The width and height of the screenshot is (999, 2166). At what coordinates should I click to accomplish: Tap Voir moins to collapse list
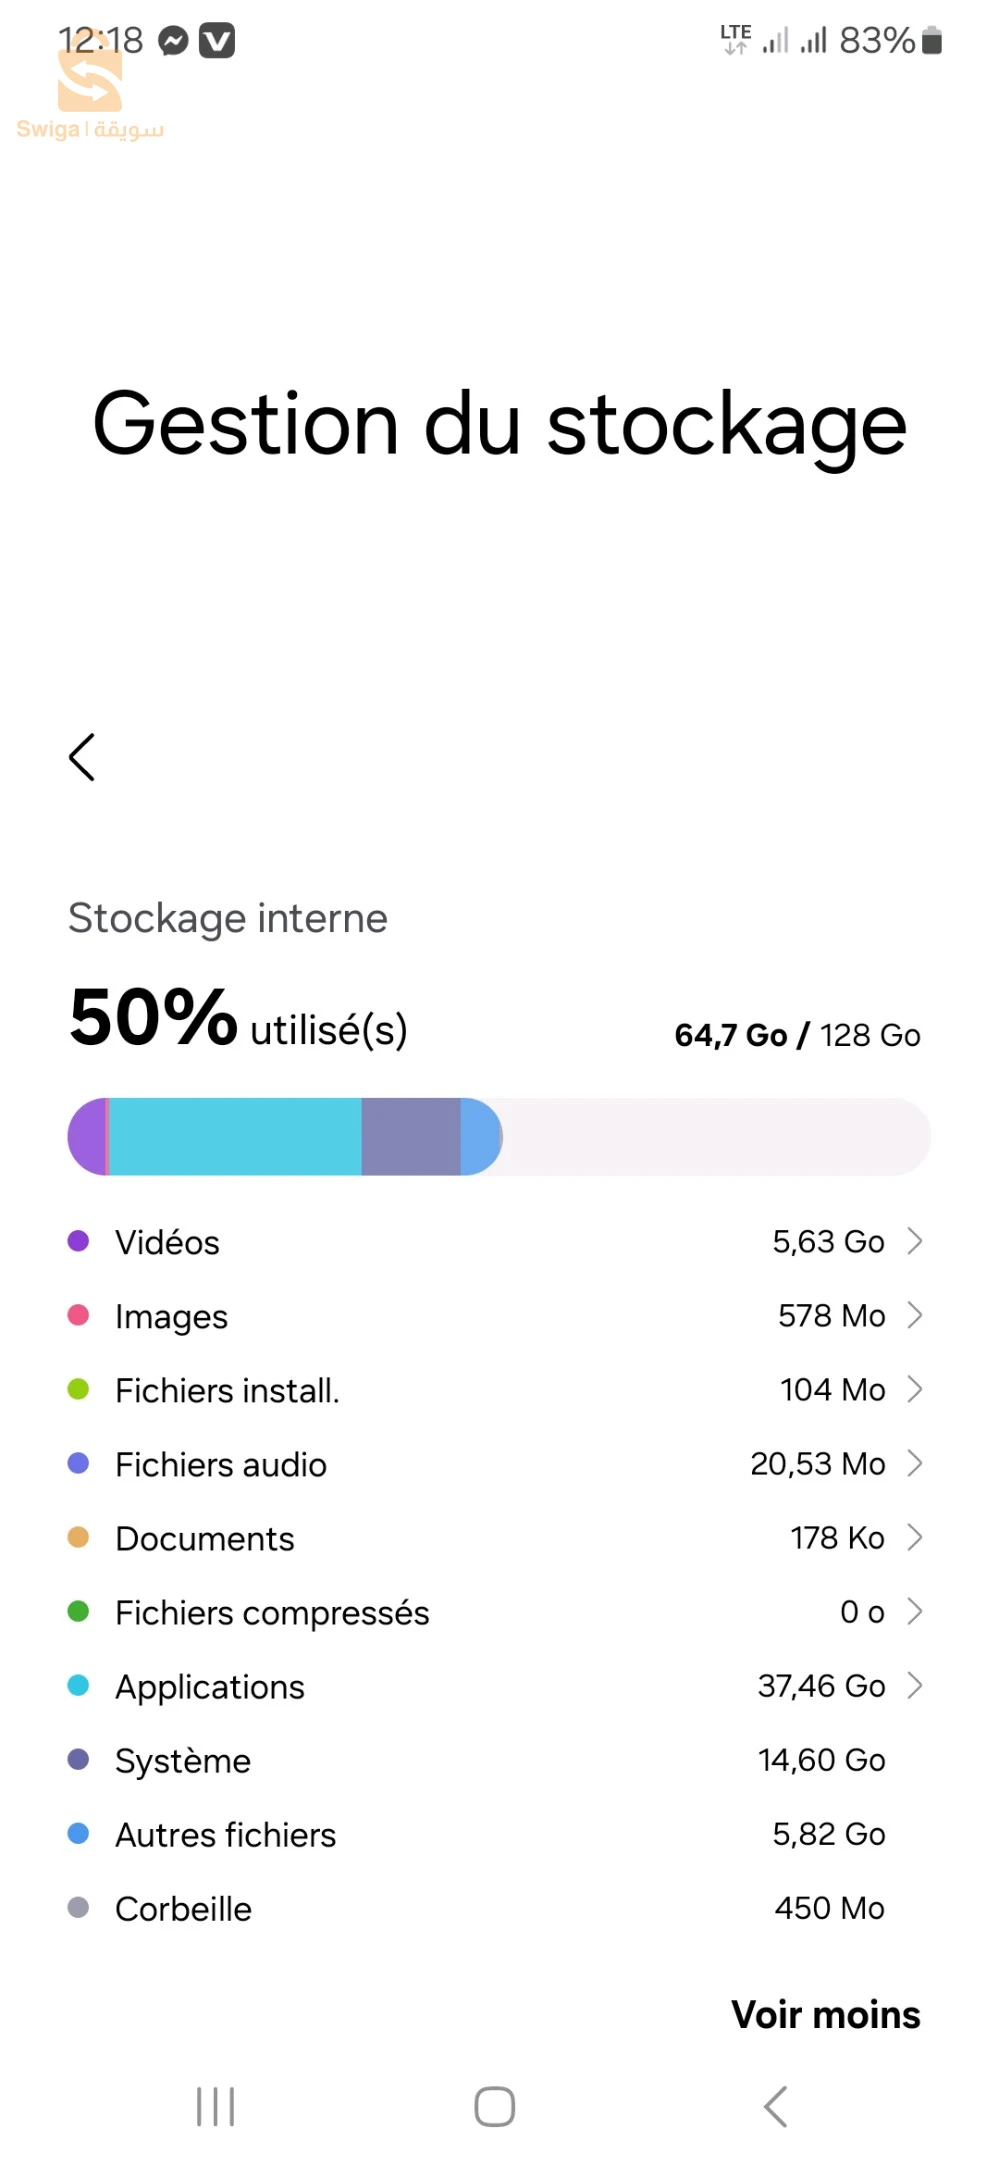point(826,2014)
